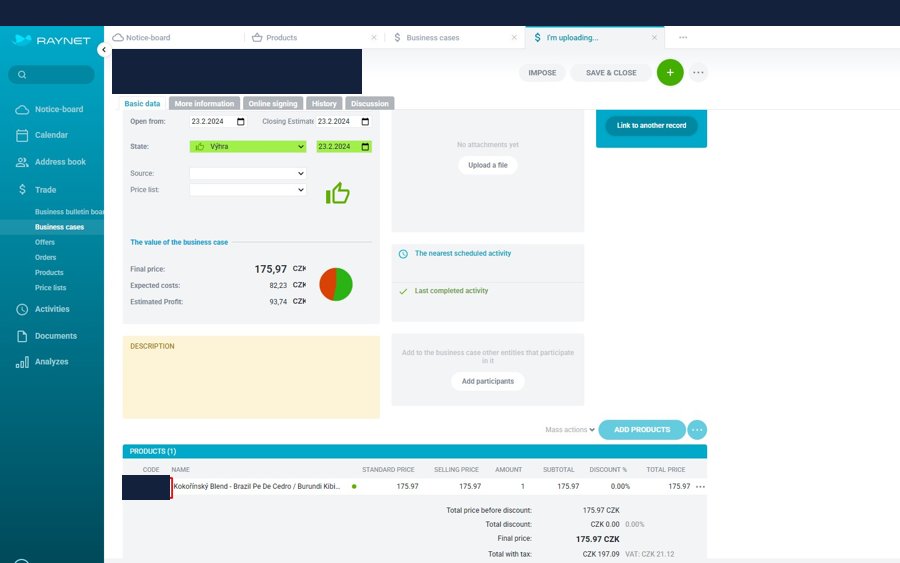Click the amount value 1 in product row
Image resolution: width=900 pixels, height=563 pixels.
[x=522, y=487]
